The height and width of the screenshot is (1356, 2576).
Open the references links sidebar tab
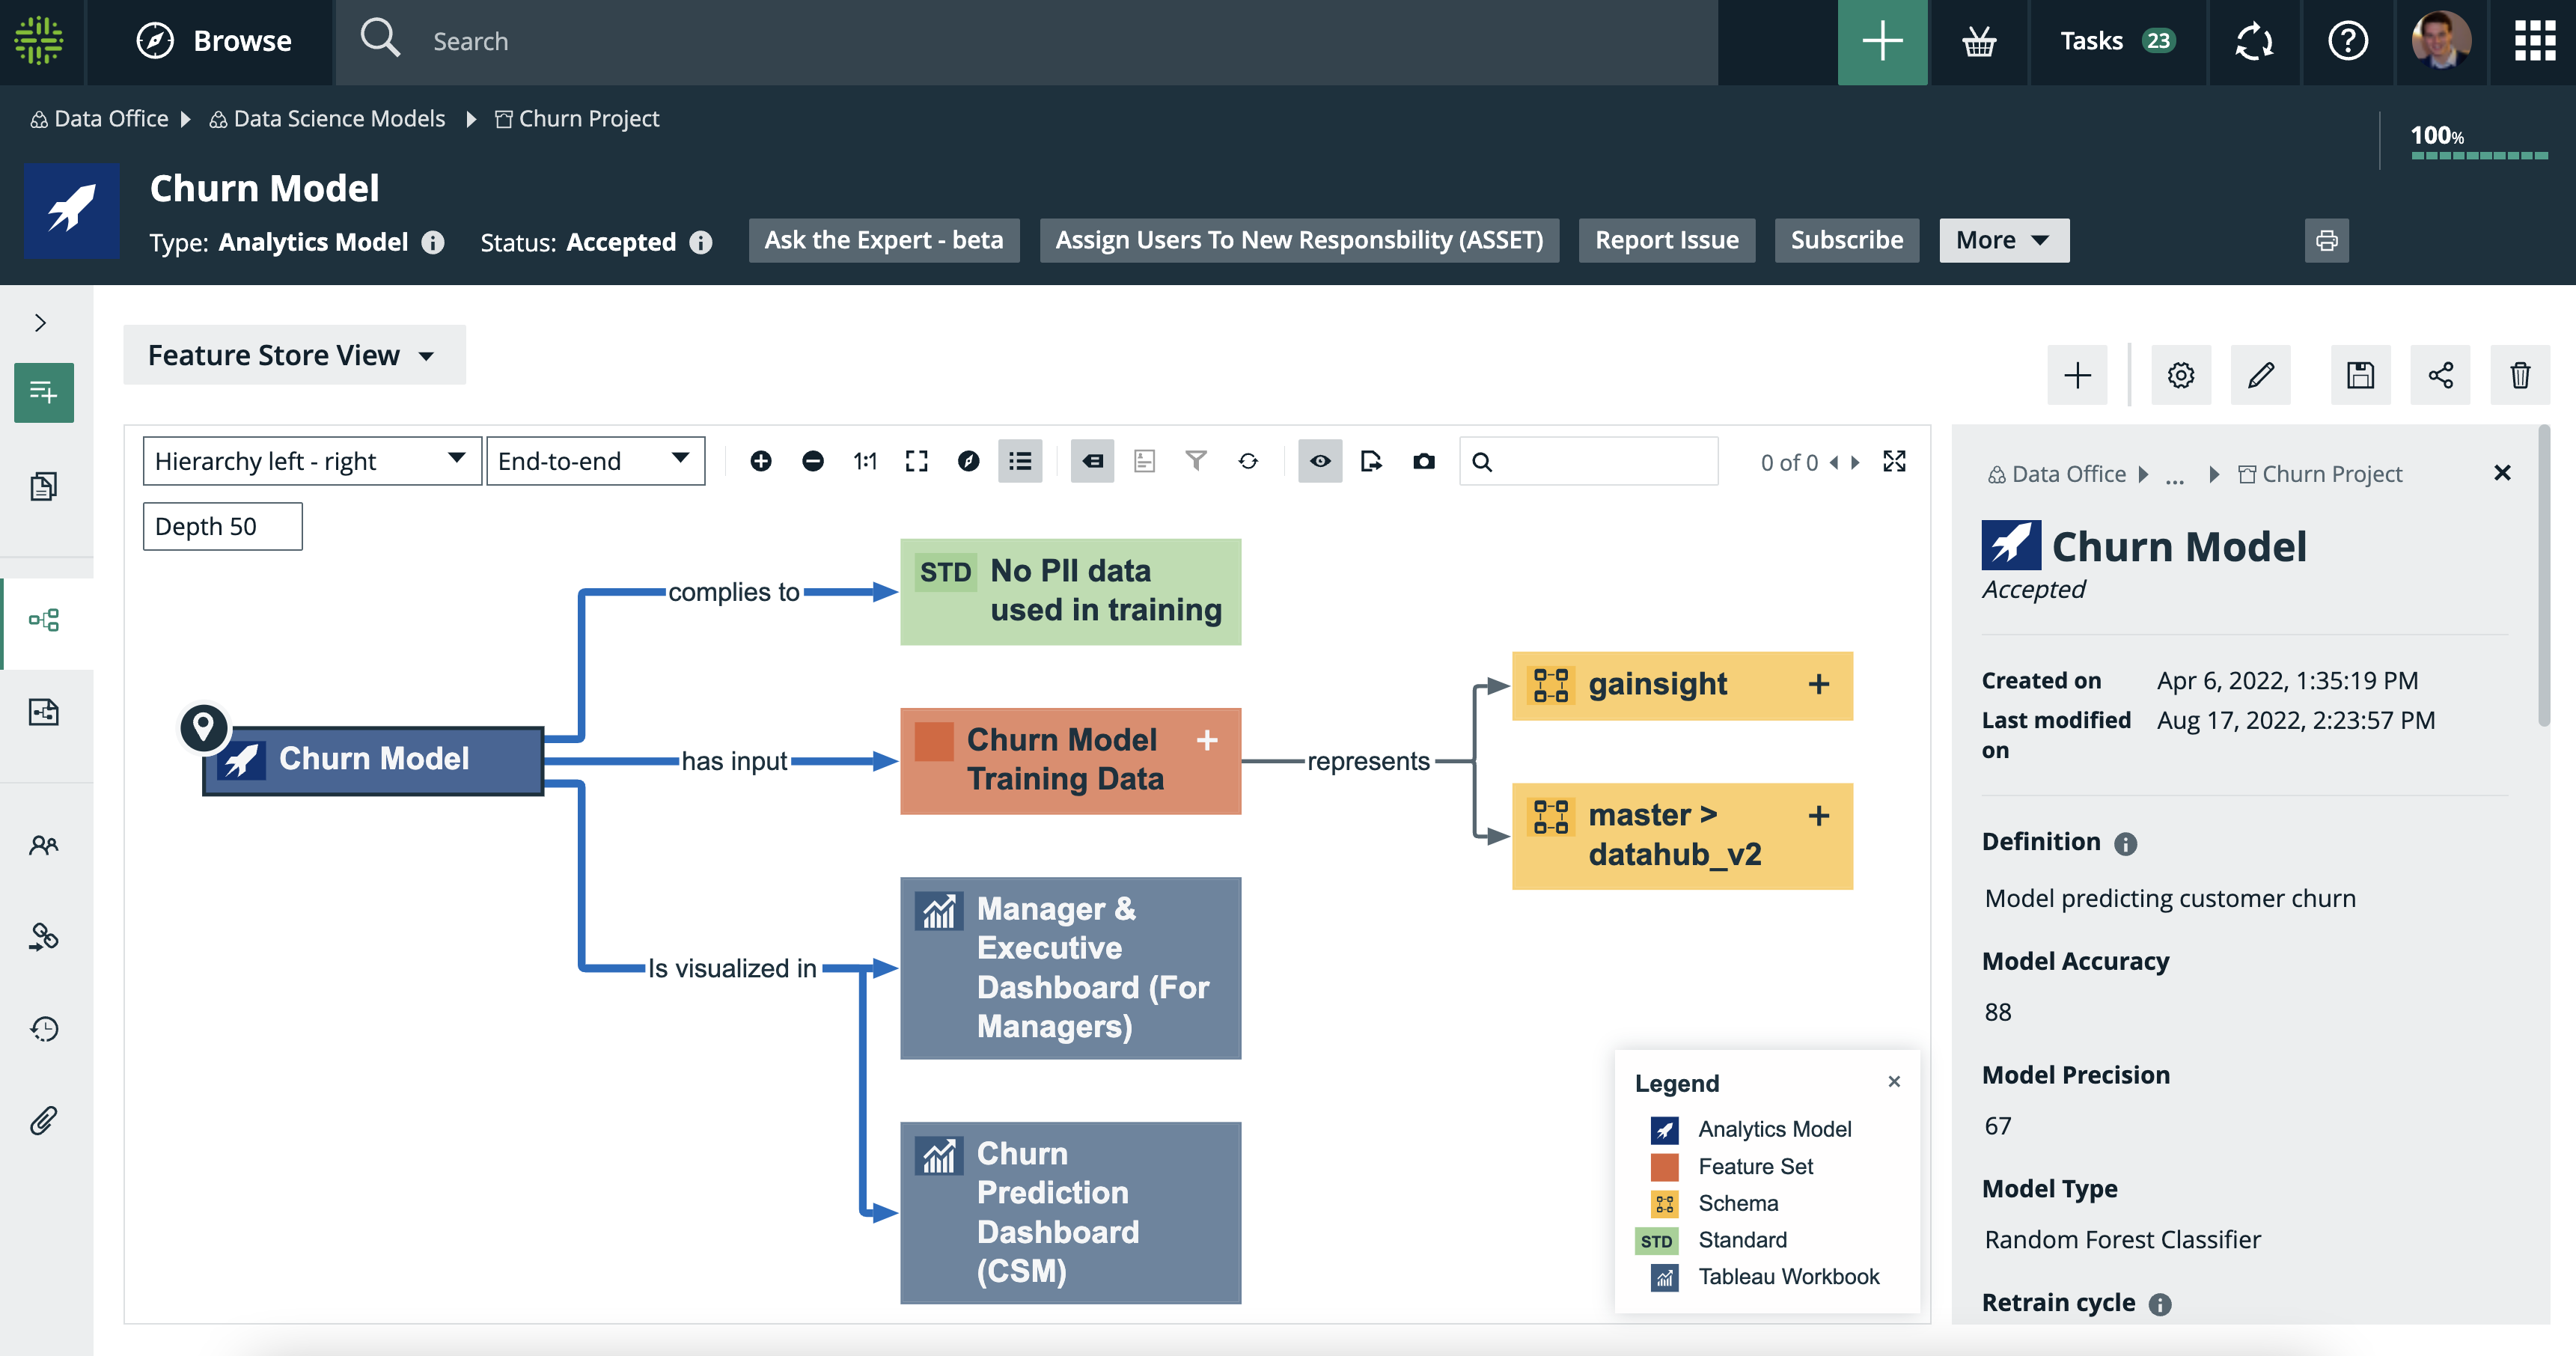(44, 937)
